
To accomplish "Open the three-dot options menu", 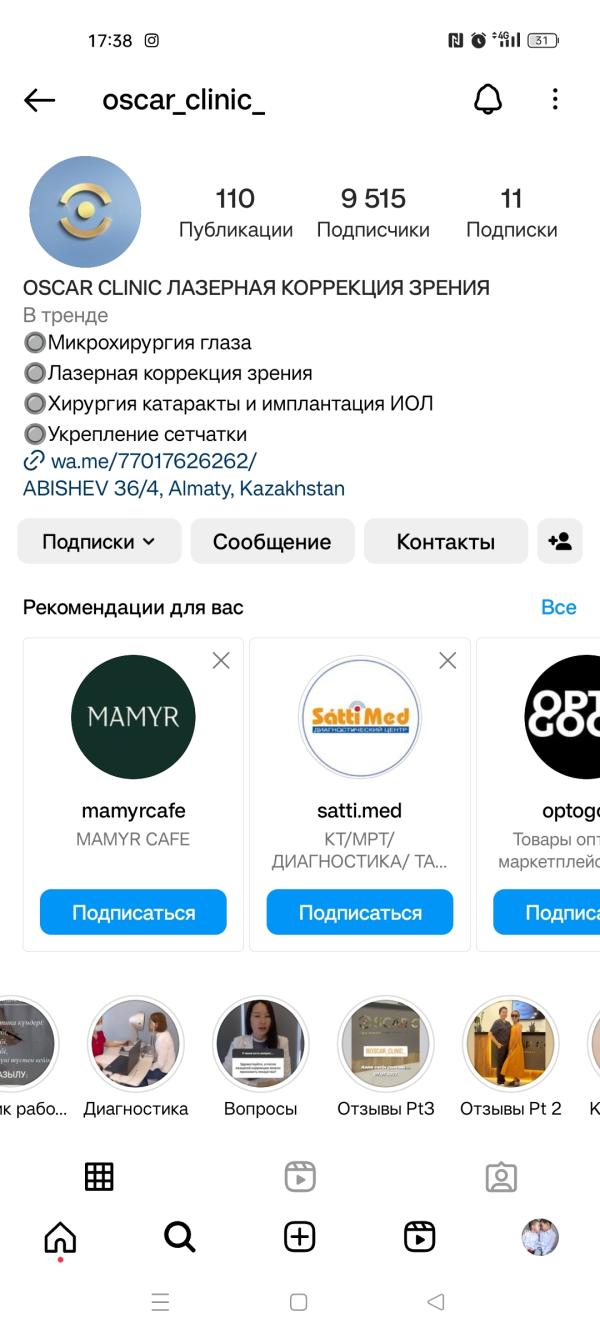I will (x=555, y=100).
